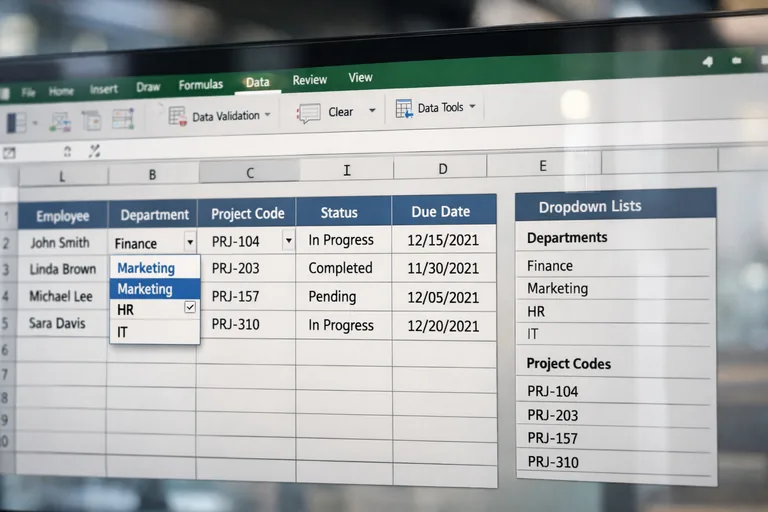Click the Employee header cell
The width and height of the screenshot is (768, 512).
click(x=63, y=216)
